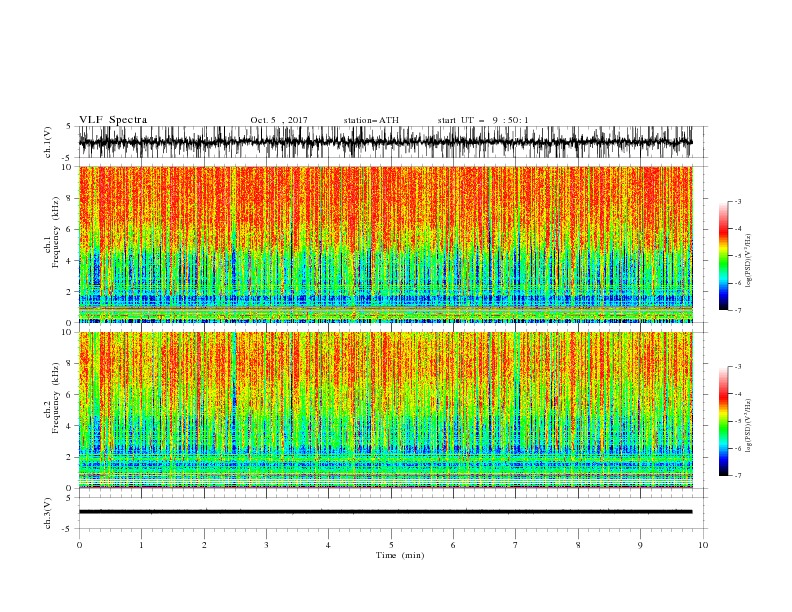Click the '4' tick on the time axis
Screen dimensions: 792x612
(328, 545)
